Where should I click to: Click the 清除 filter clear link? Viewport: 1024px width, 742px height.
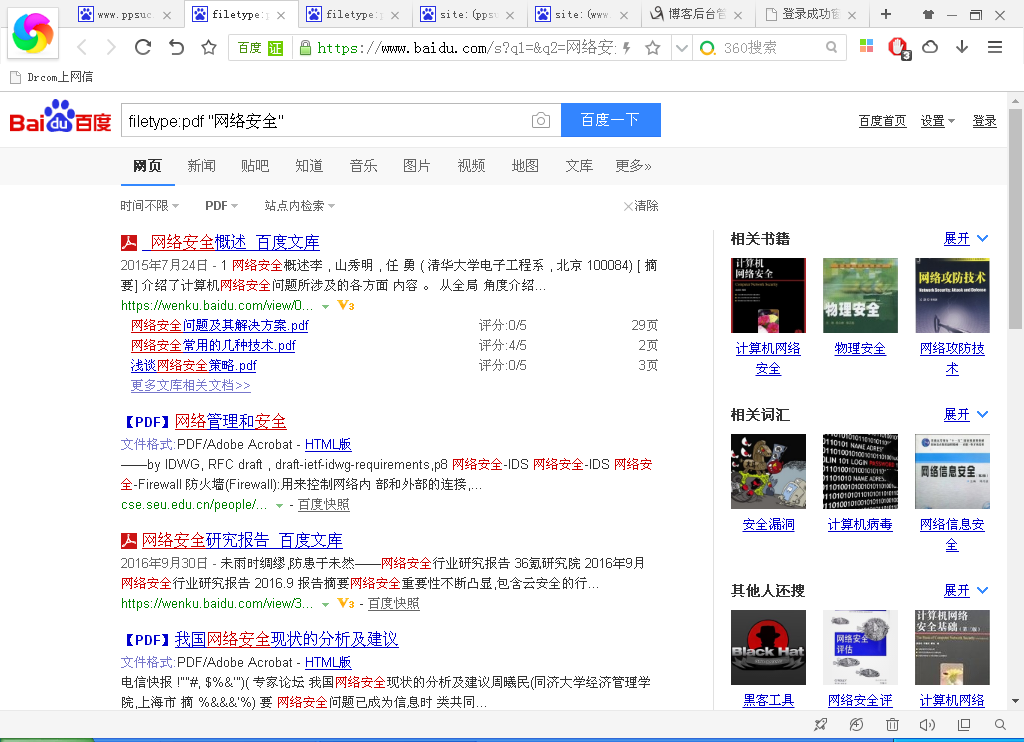[641, 206]
